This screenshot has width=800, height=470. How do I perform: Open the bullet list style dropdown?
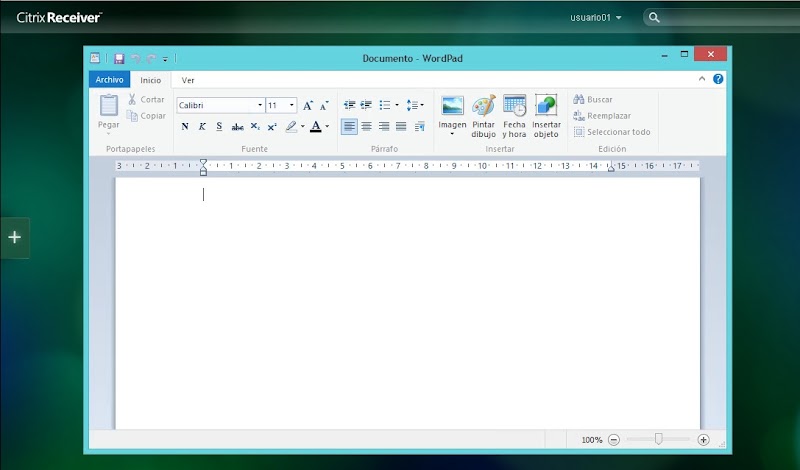[397, 105]
